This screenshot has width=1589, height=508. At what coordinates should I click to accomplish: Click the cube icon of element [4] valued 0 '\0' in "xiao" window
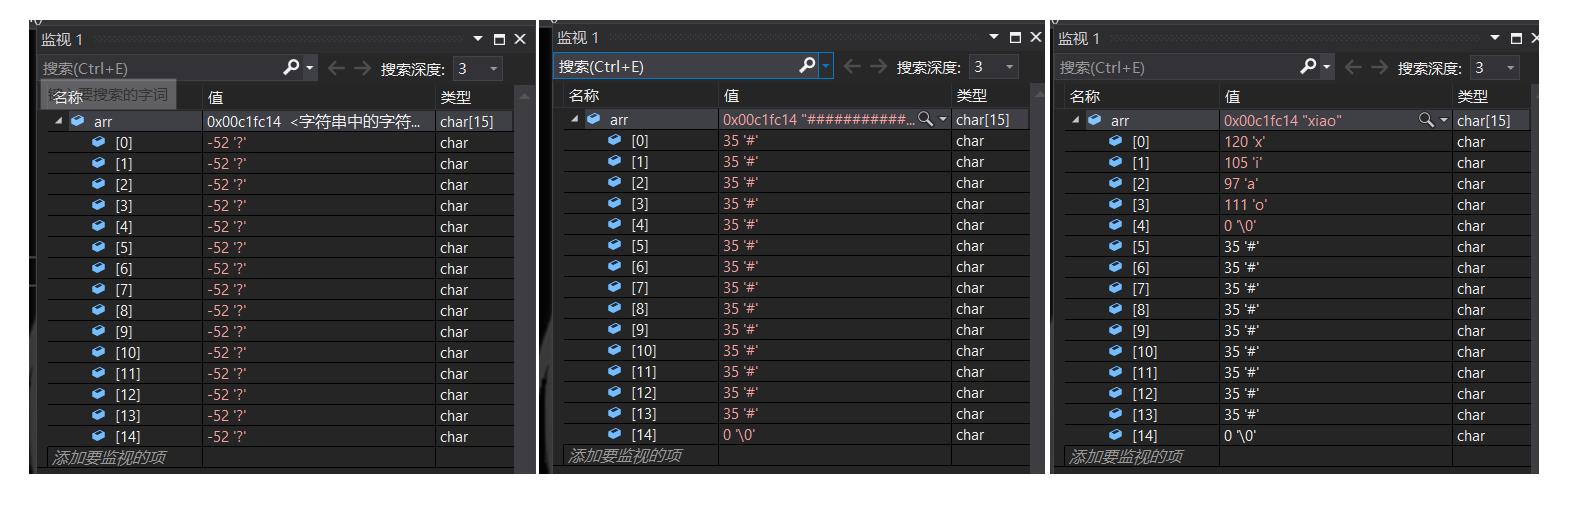coord(1116,225)
